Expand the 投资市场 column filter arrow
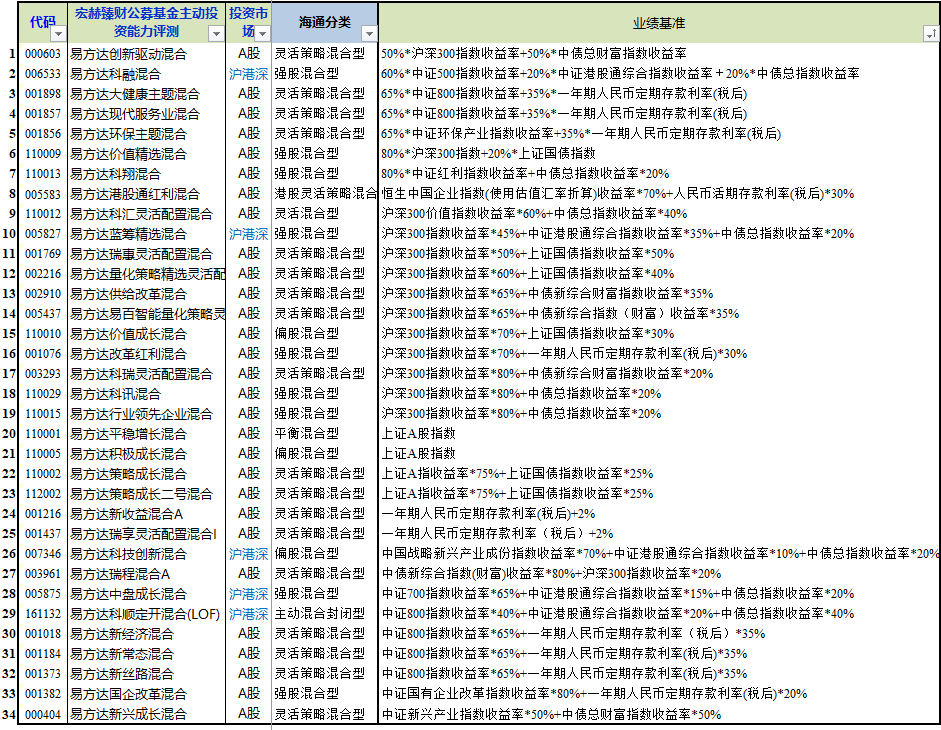The width and height of the screenshot is (941, 730). coord(262,34)
